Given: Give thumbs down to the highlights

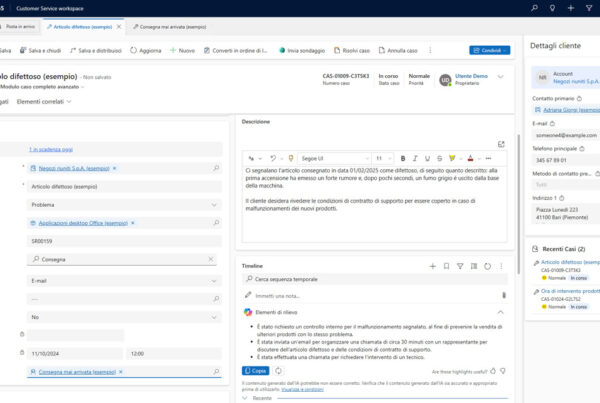Looking at the screenshot, I should click(x=503, y=371).
